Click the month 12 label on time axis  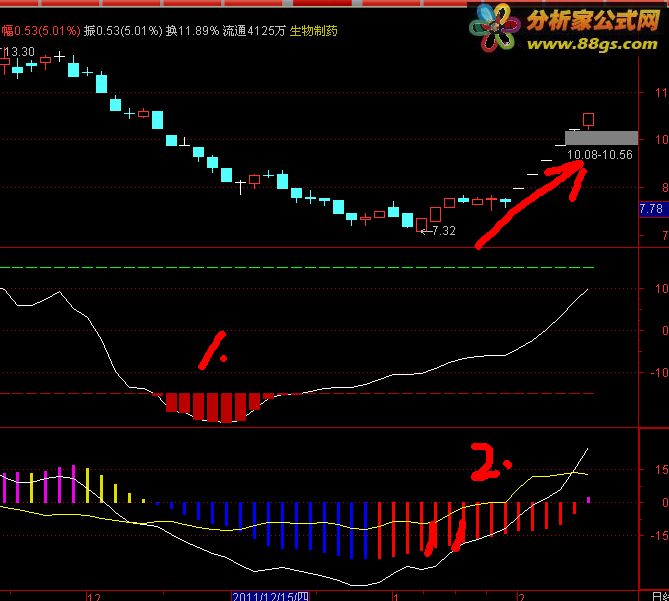(94, 596)
